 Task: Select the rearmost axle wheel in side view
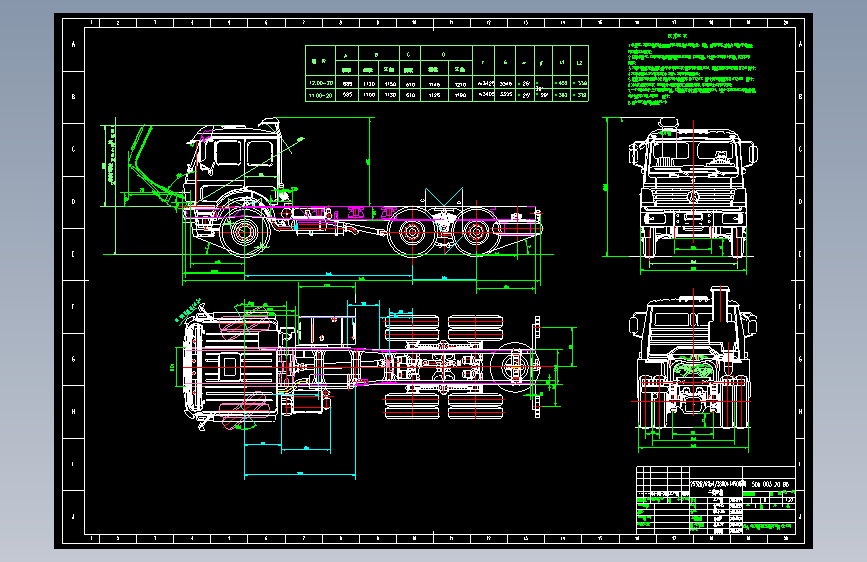pyautogui.click(x=476, y=232)
